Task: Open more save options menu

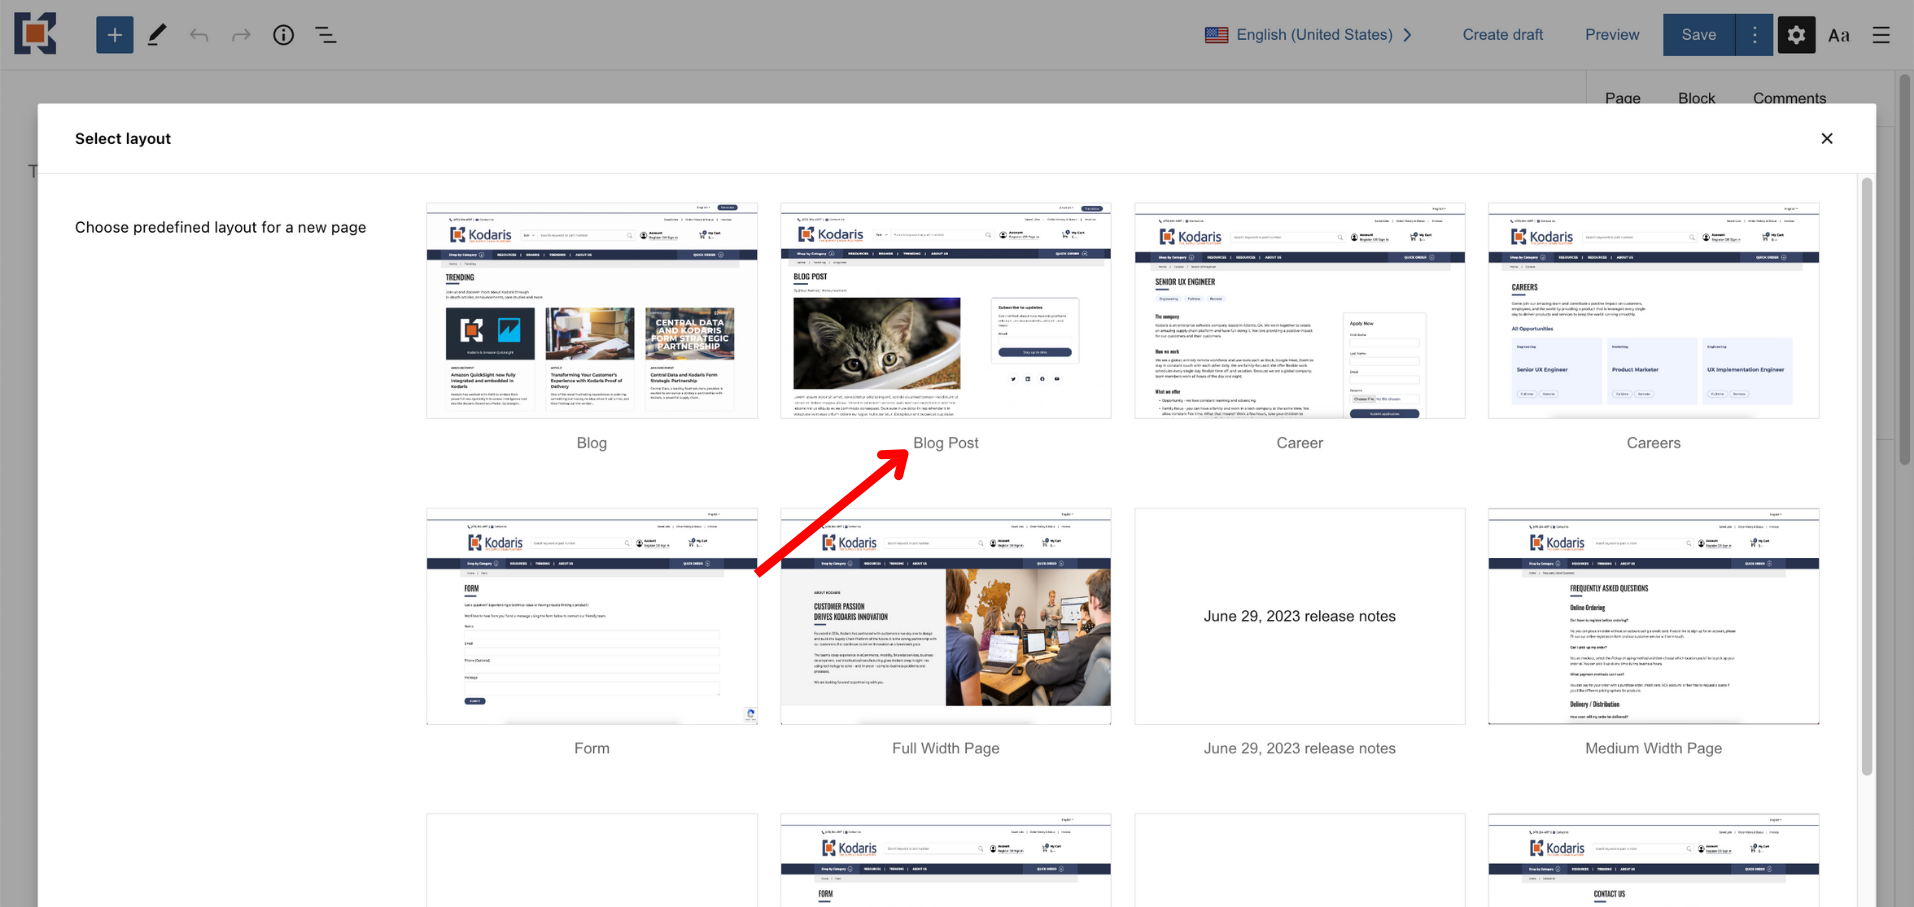Action: pos(1754,35)
